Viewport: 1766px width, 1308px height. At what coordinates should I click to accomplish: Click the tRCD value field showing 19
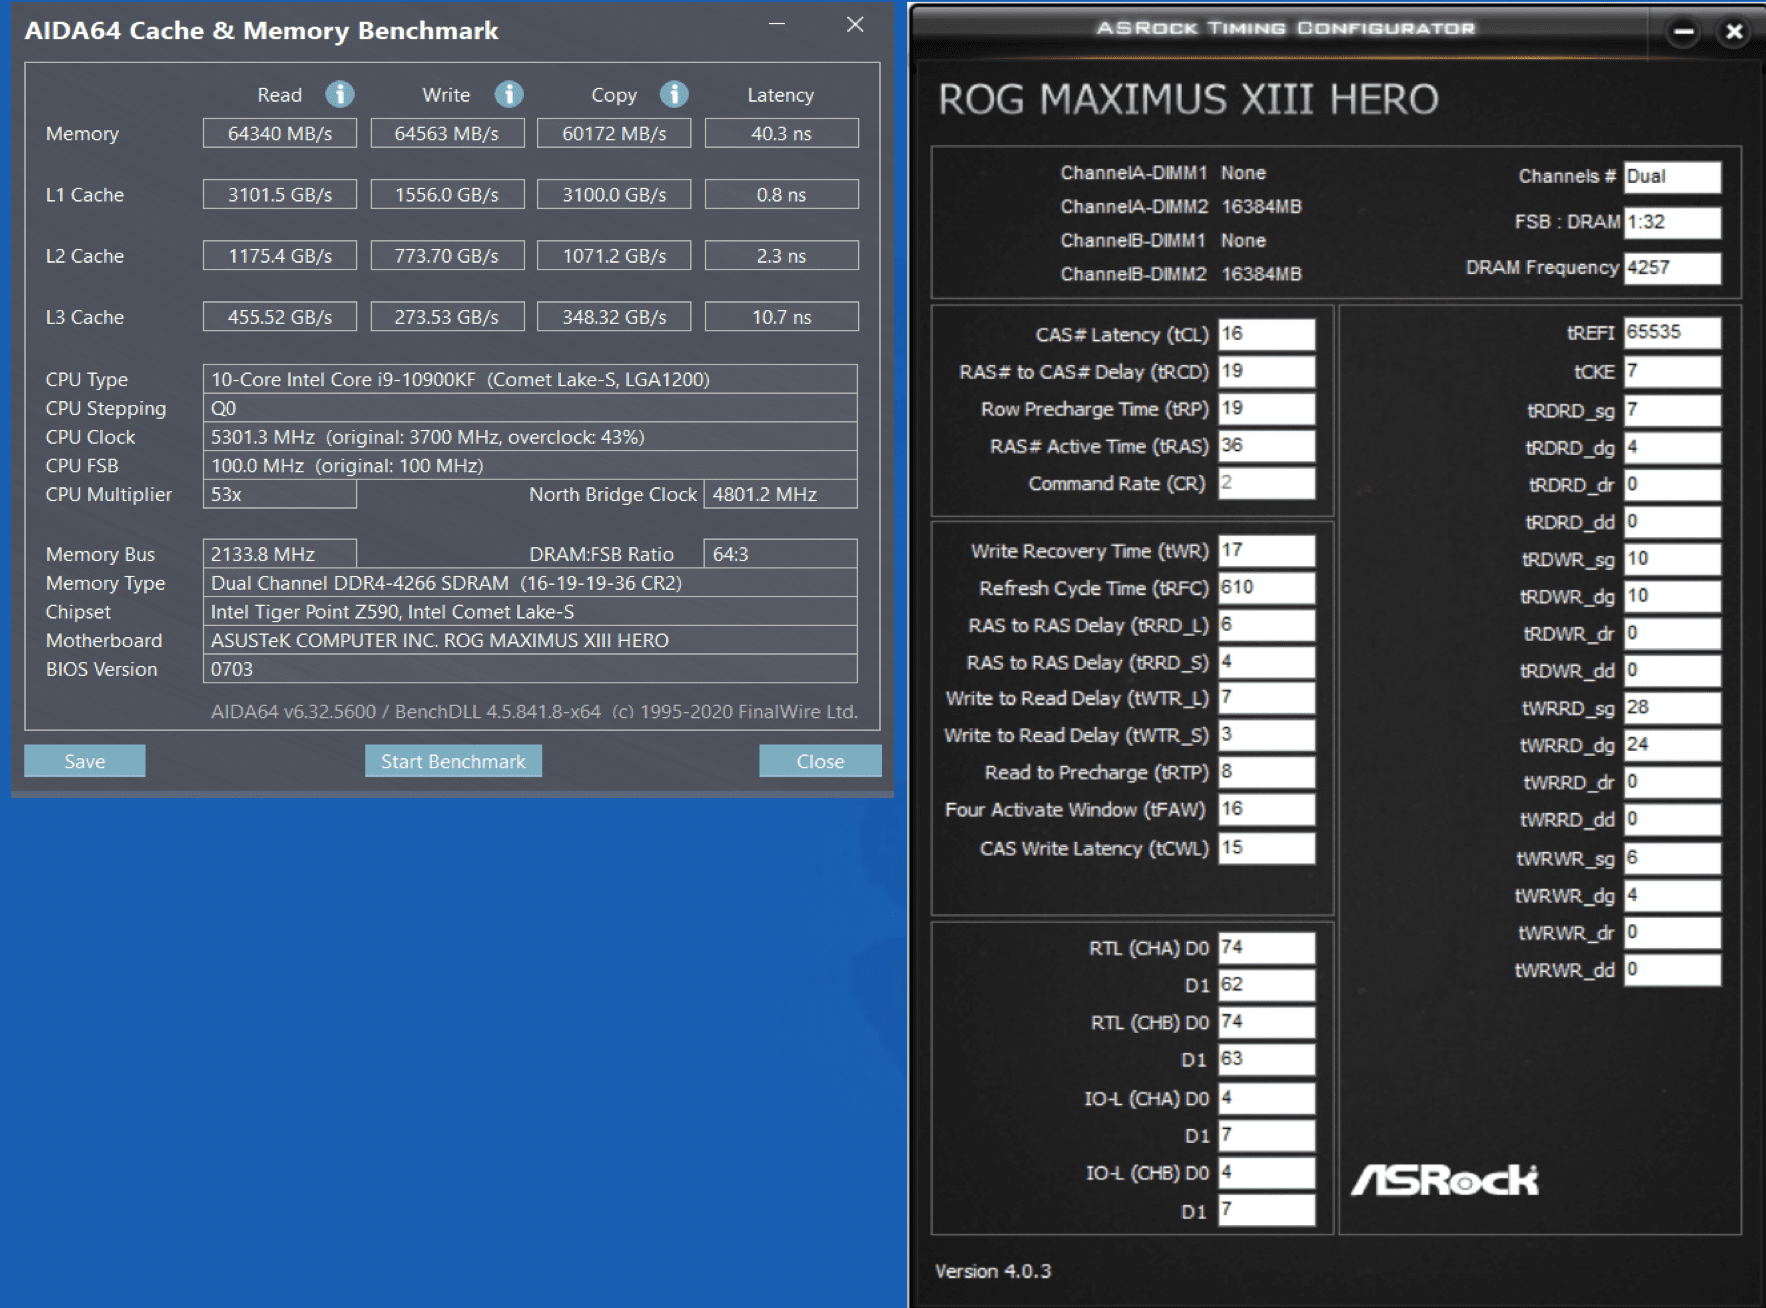[x=1267, y=371]
